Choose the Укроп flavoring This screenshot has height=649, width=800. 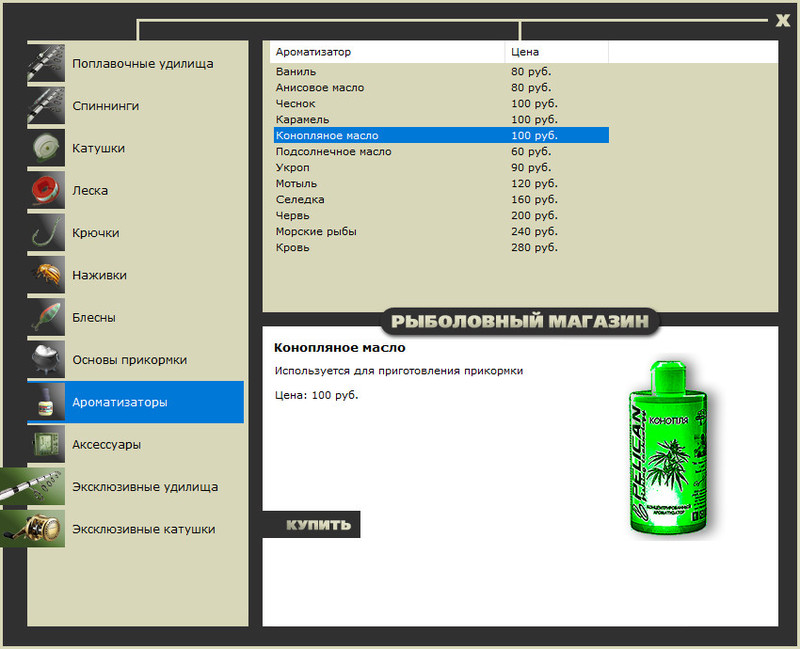[441, 167]
